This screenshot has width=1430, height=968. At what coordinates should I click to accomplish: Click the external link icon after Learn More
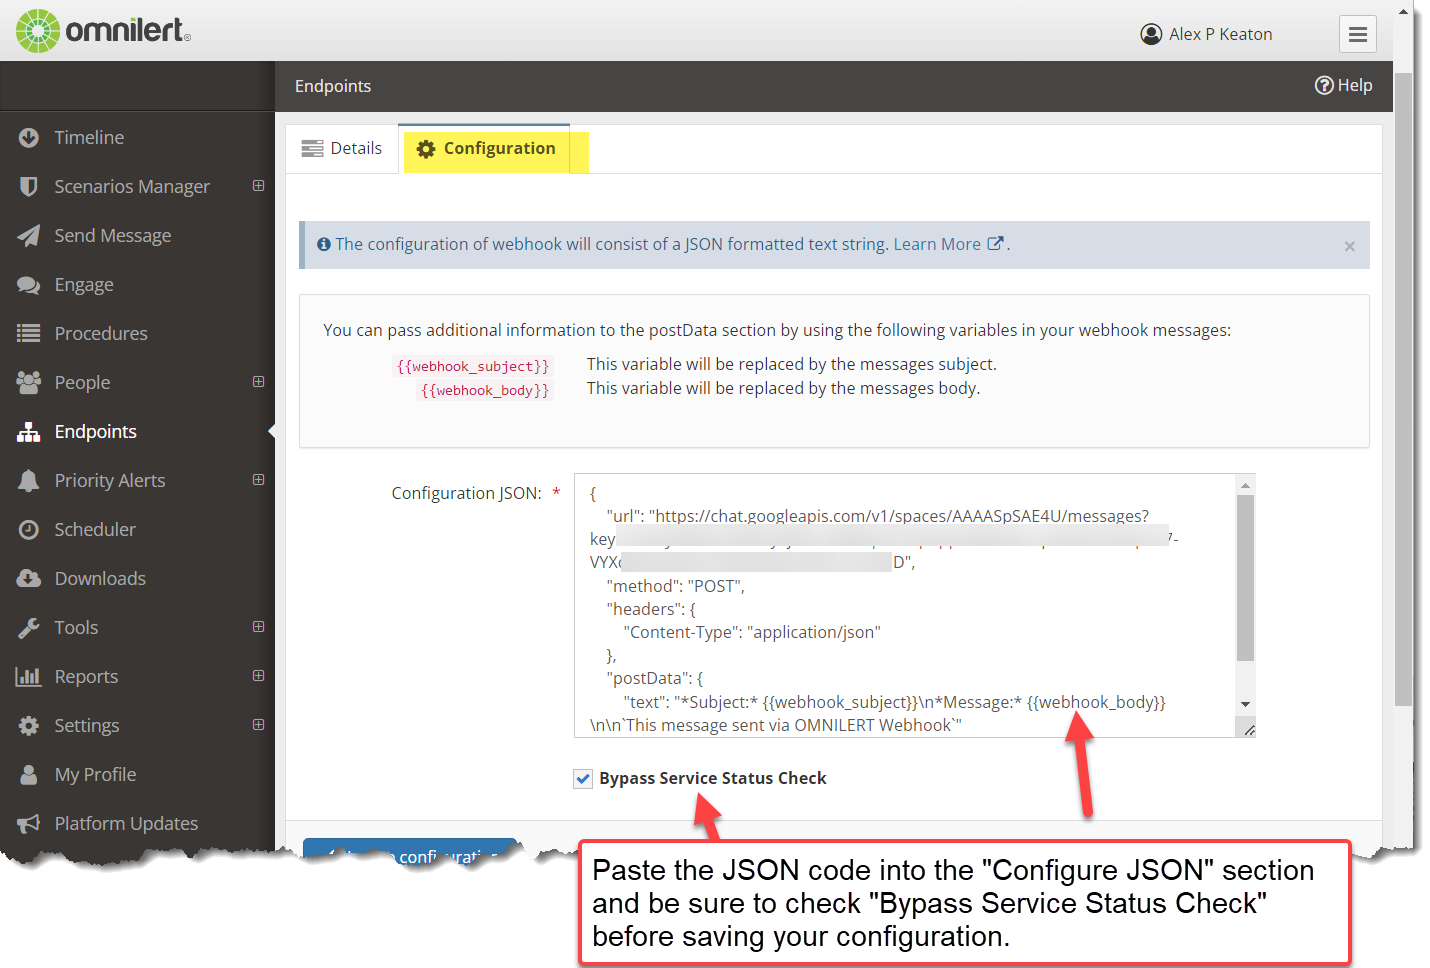[996, 243]
